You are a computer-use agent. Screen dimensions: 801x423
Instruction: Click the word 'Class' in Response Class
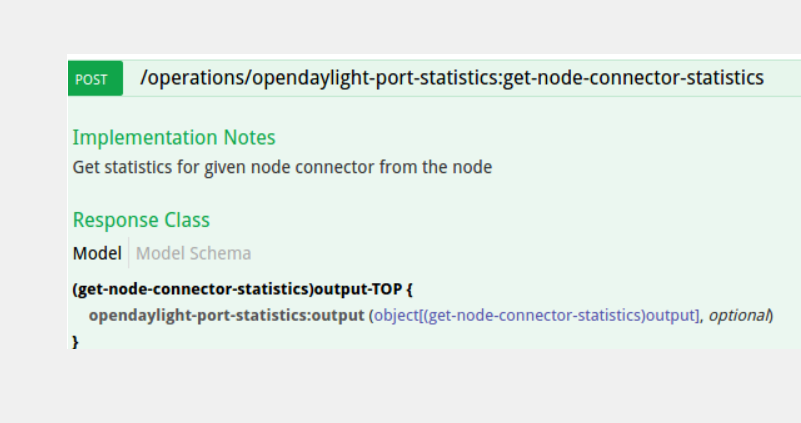(x=185, y=220)
